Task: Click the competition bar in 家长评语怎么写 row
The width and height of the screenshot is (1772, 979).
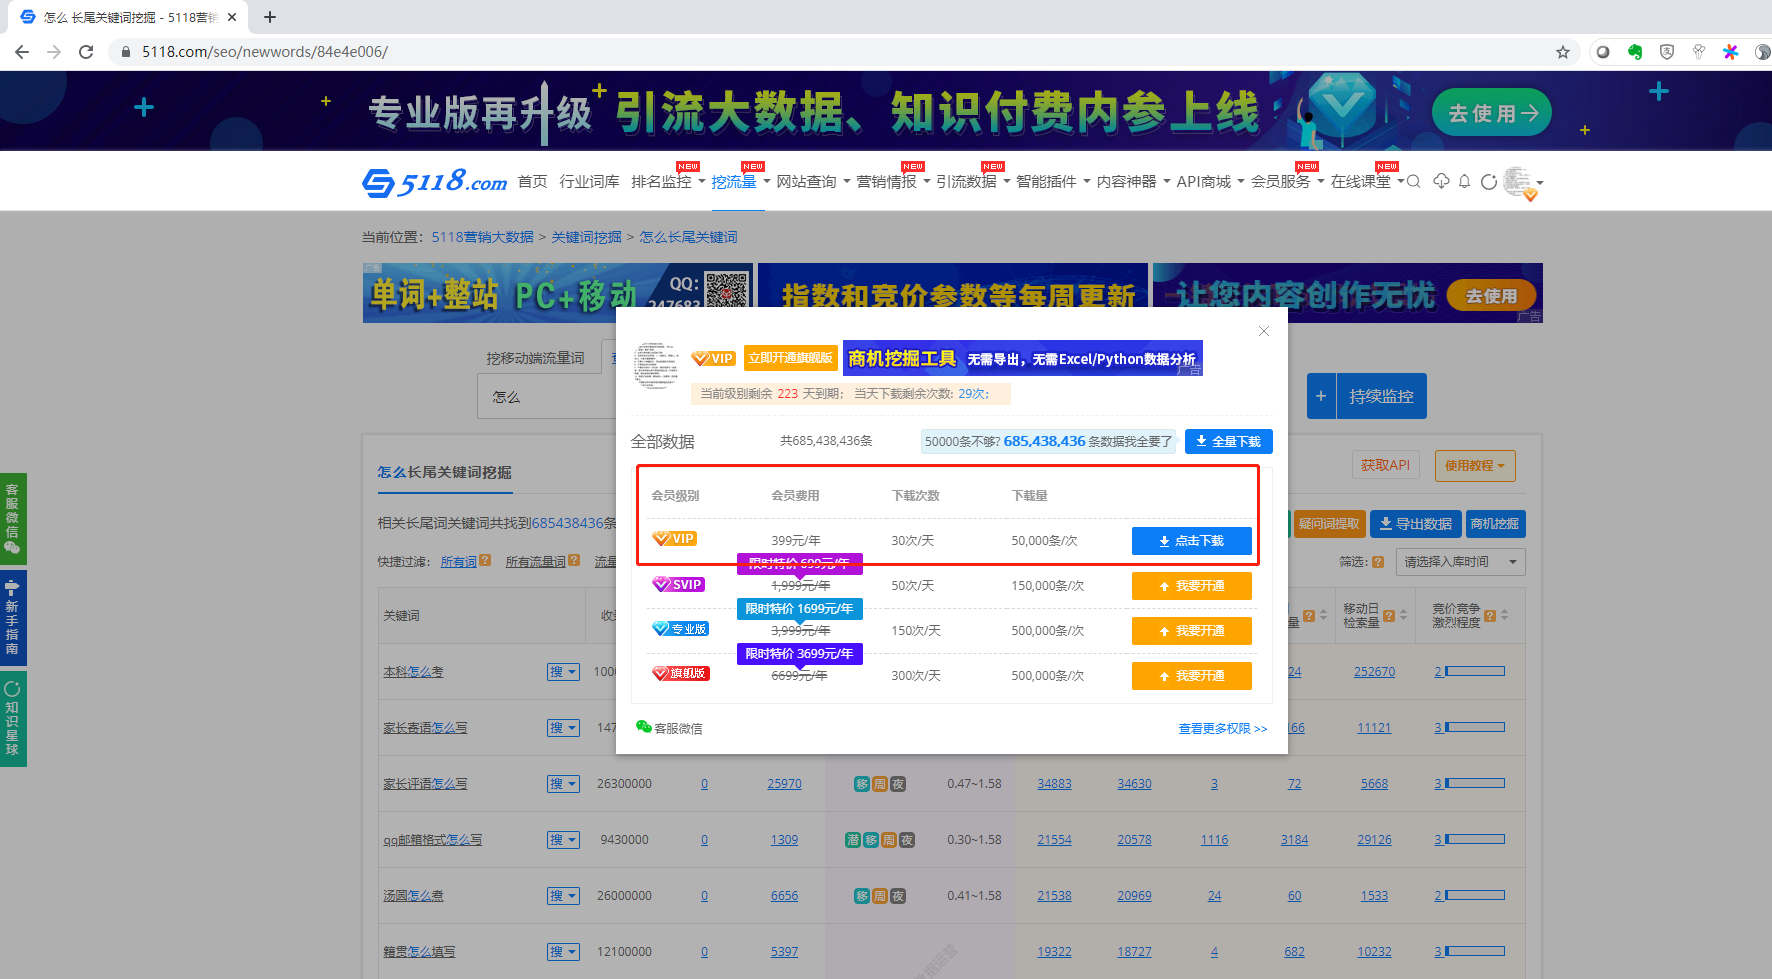Action: (x=1474, y=783)
